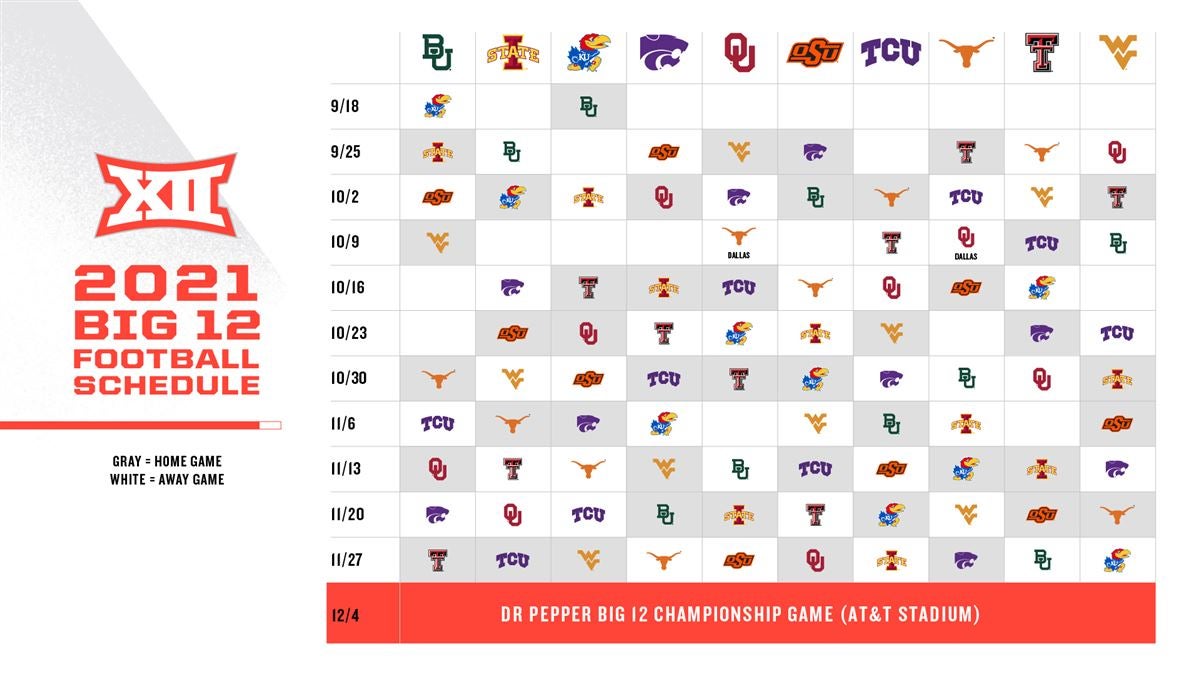Click the Texas Longhorn logo in the header row
This screenshot has height=675, width=1200.
click(966, 52)
